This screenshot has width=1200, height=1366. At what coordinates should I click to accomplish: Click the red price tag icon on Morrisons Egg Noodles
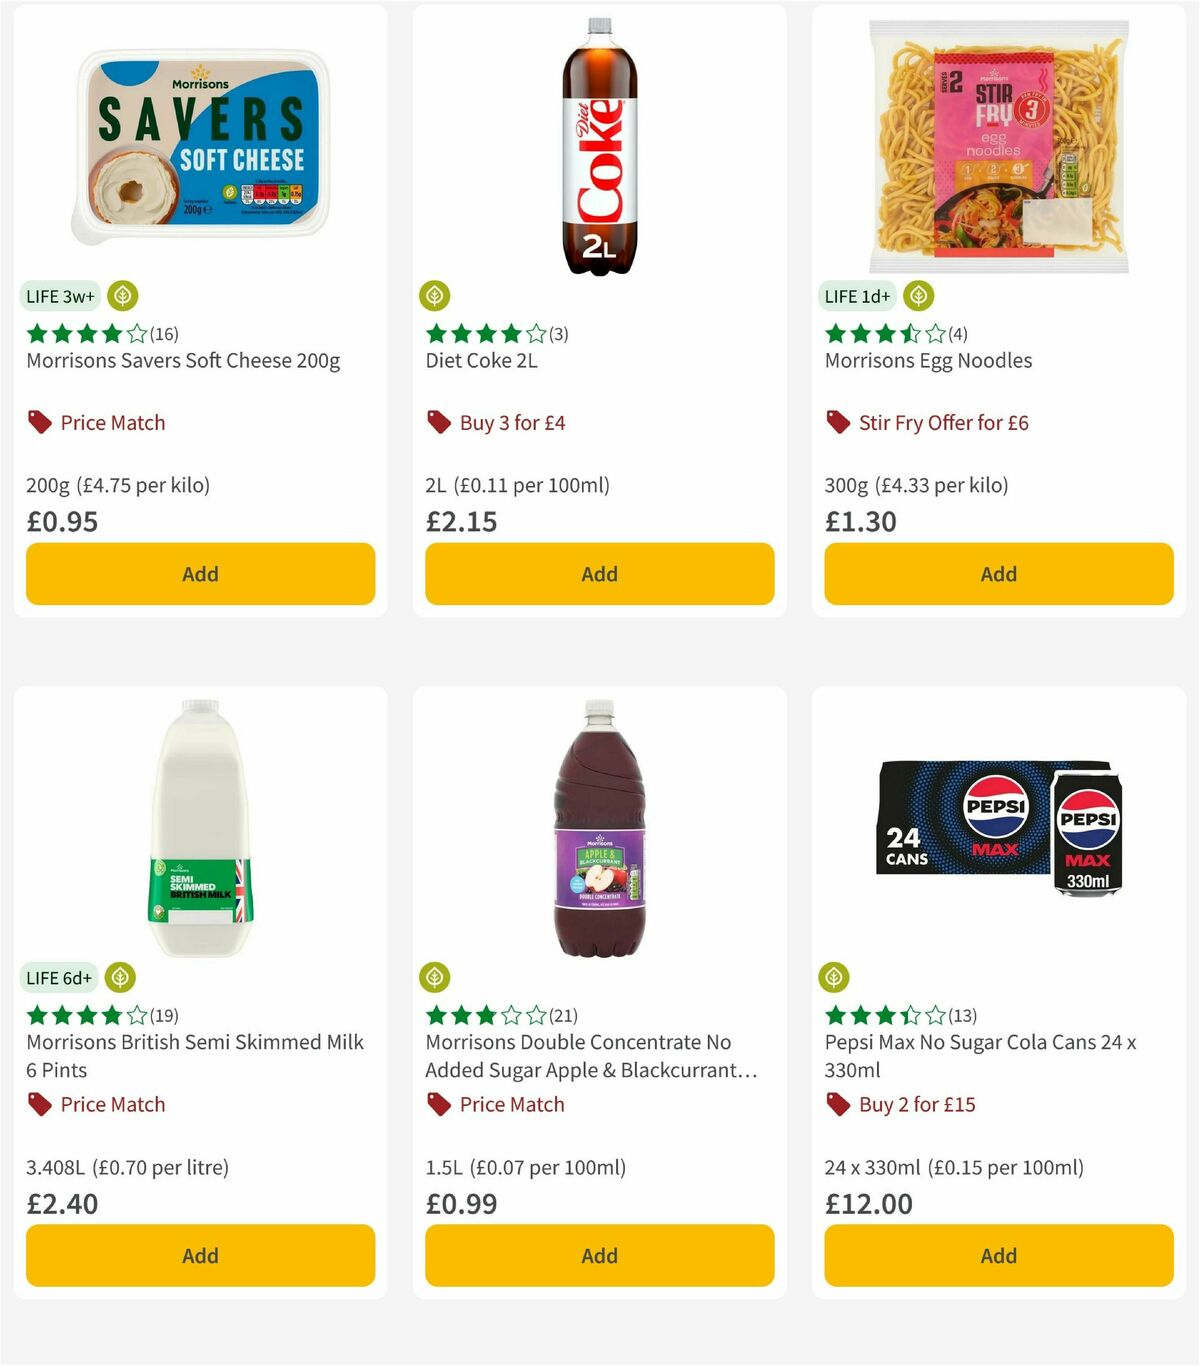(x=838, y=422)
